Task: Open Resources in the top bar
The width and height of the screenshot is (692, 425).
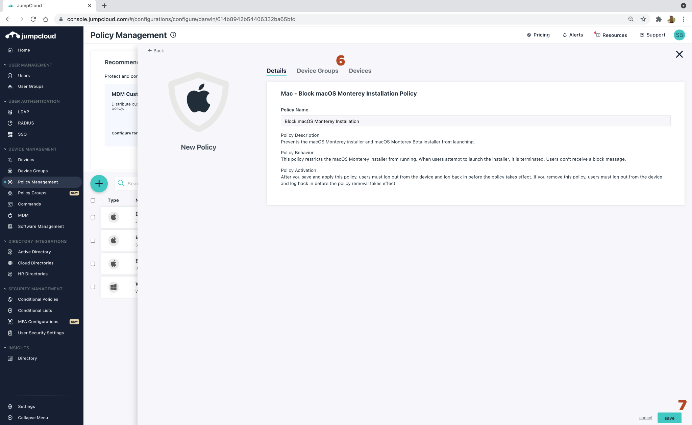Action: click(x=610, y=35)
